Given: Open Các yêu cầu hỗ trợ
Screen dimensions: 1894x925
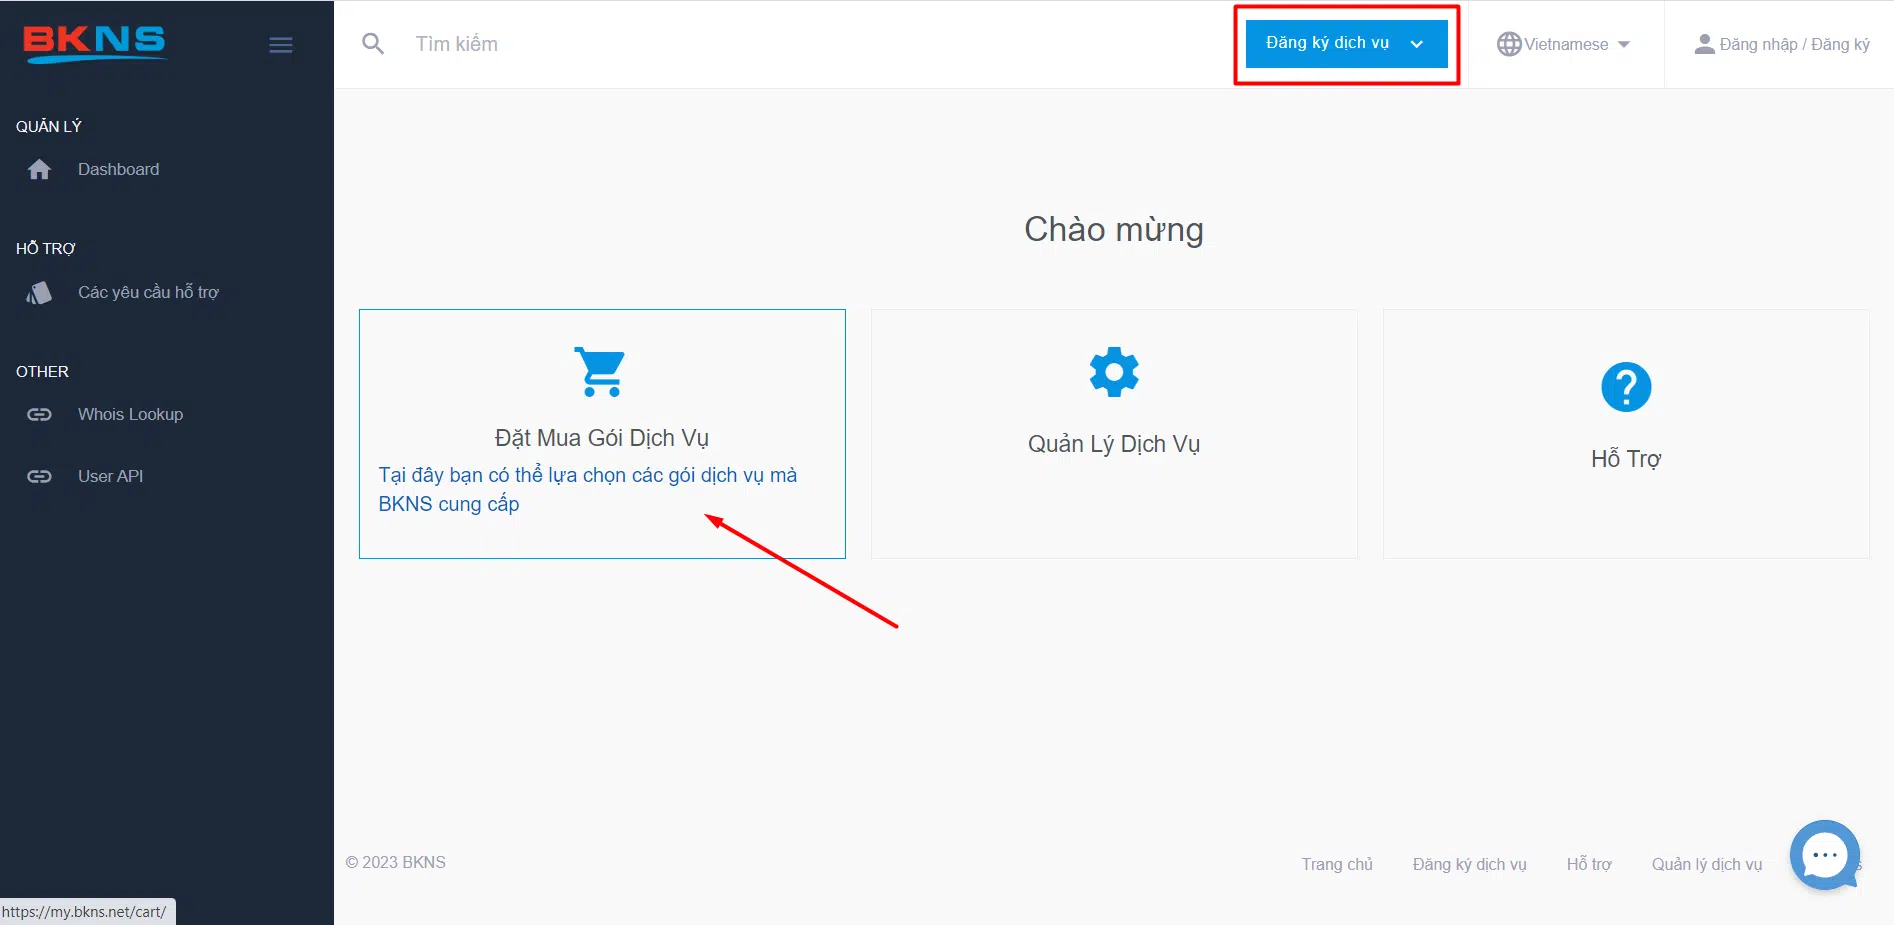Looking at the screenshot, I should [148, 293].
